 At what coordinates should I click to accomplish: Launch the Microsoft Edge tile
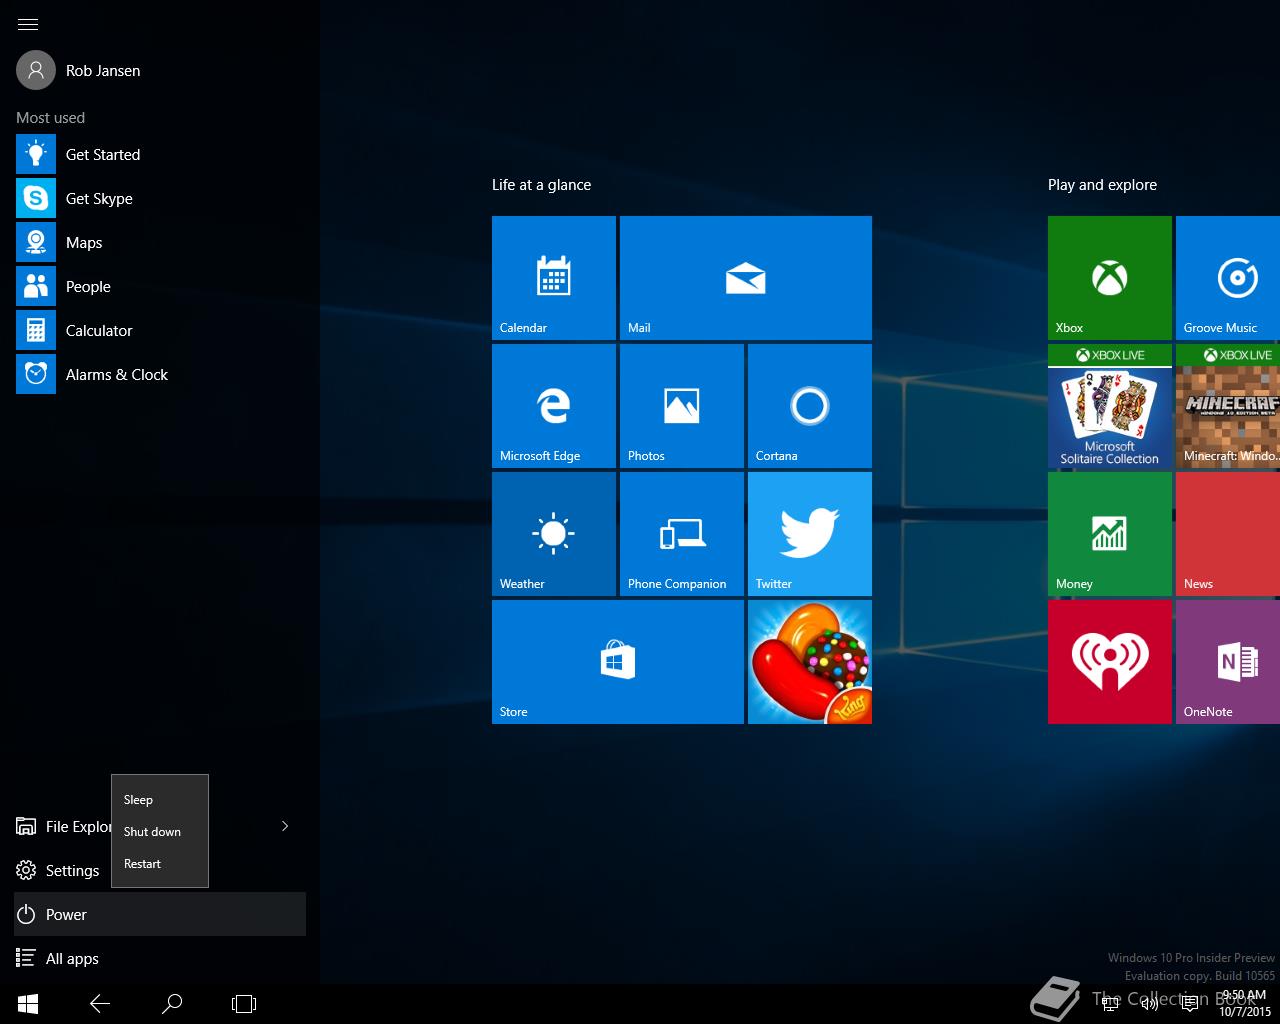[x=554, y=406]
